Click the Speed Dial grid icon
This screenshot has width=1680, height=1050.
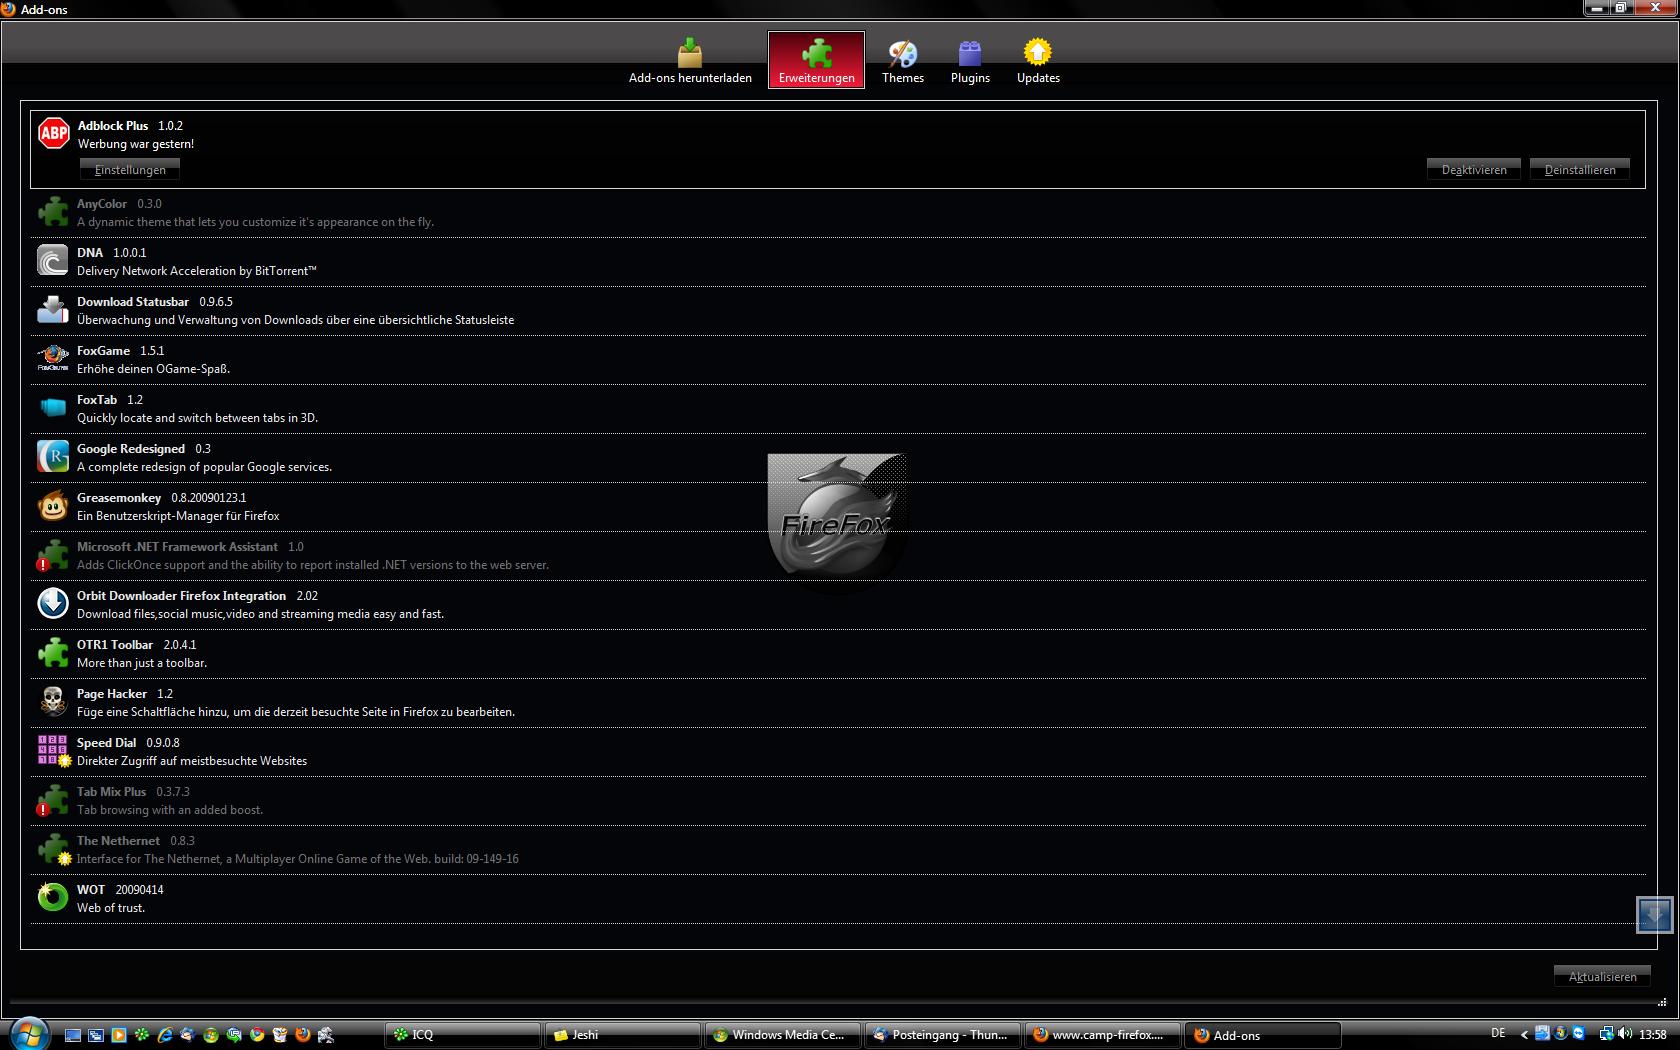pos(53,751)
